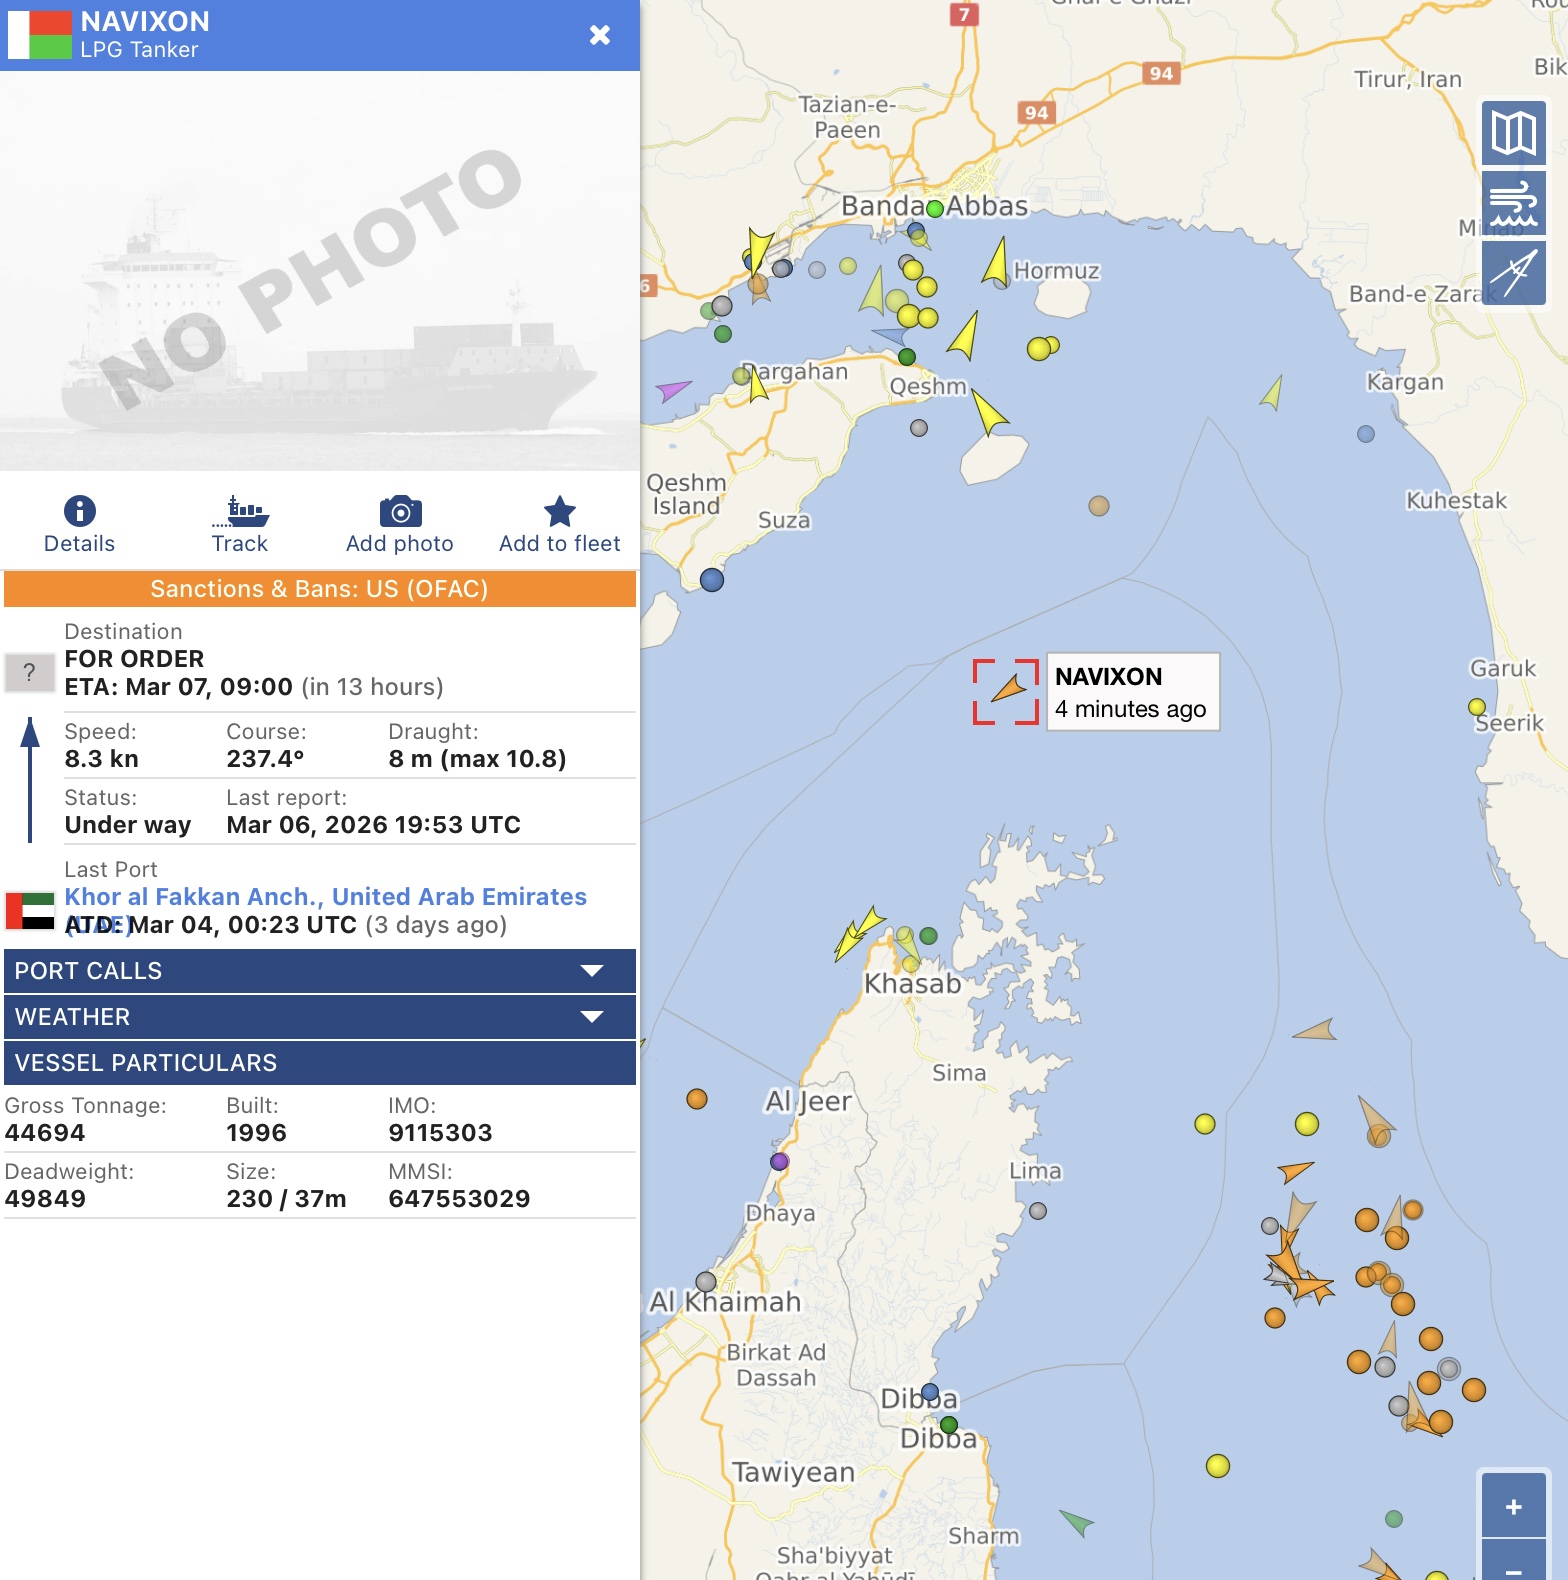Click the course value 237.4°
1568x1580 pixels.
(x=265, y=759)
